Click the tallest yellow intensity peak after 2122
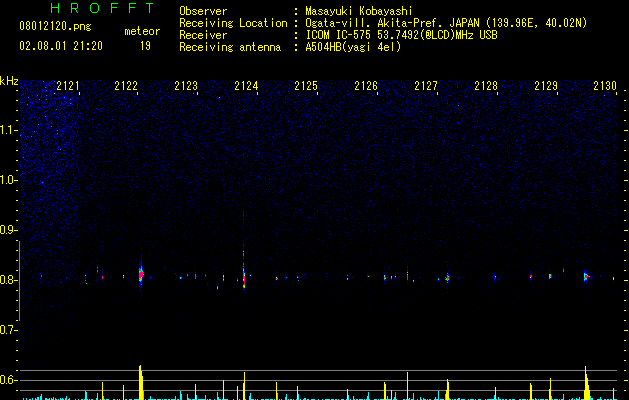The image size is (629, 400). coord(141,382)
